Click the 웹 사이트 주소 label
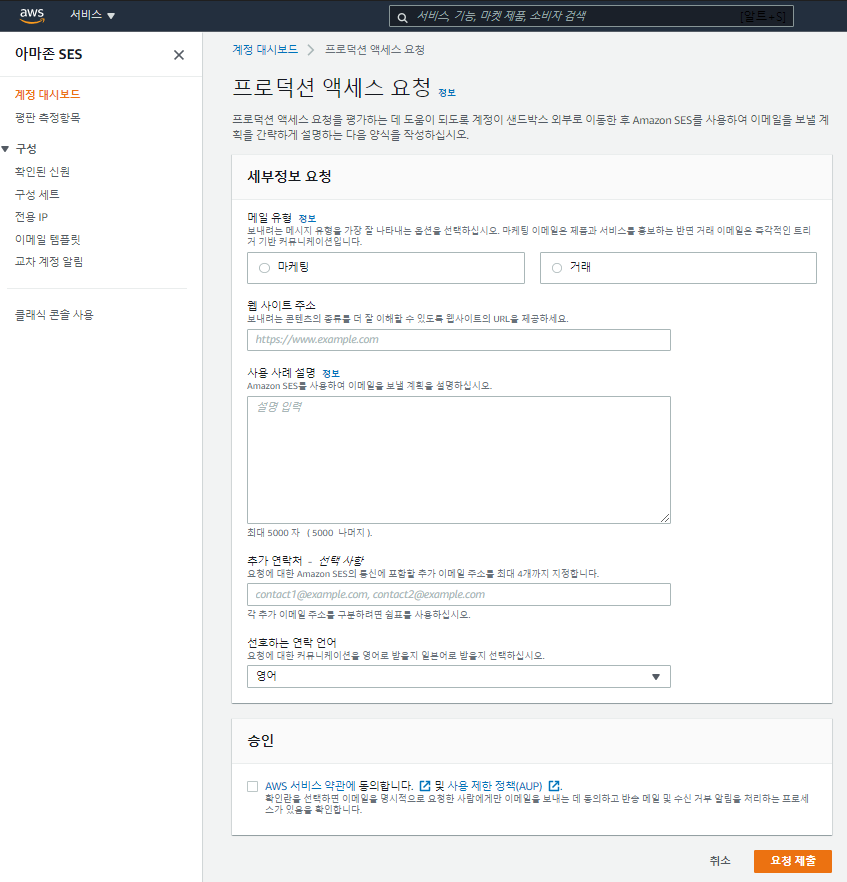Image resolution: width=847 pixels, height=882 pixels. pos(281,305)
